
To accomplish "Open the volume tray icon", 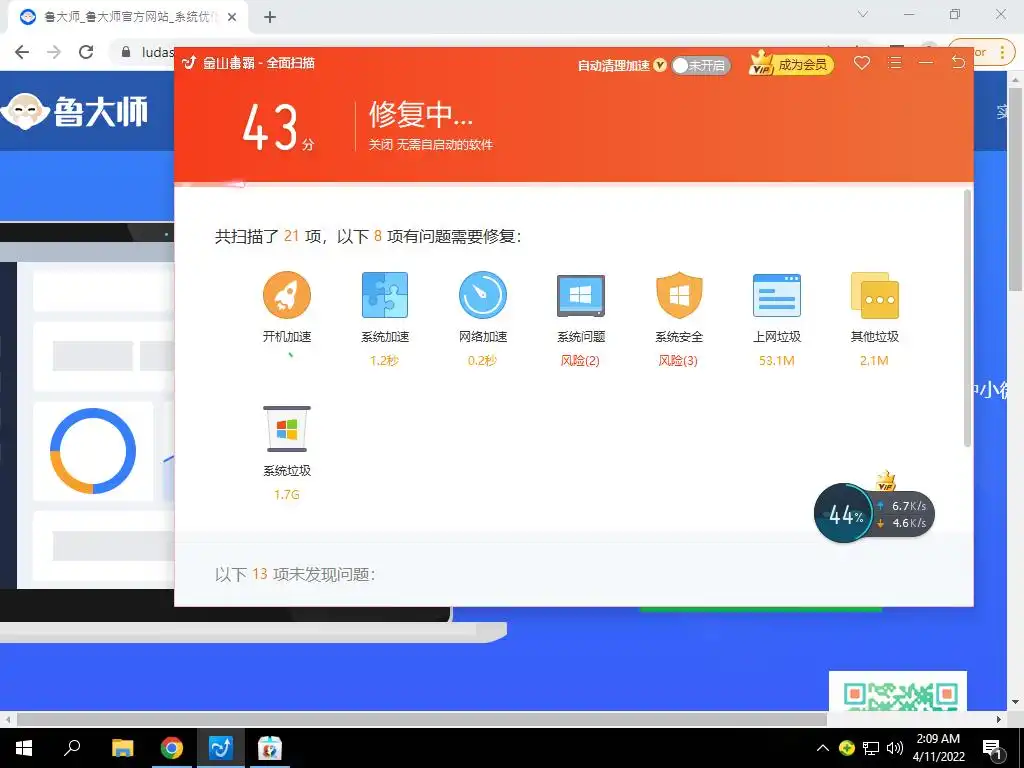I will point(895,748).
